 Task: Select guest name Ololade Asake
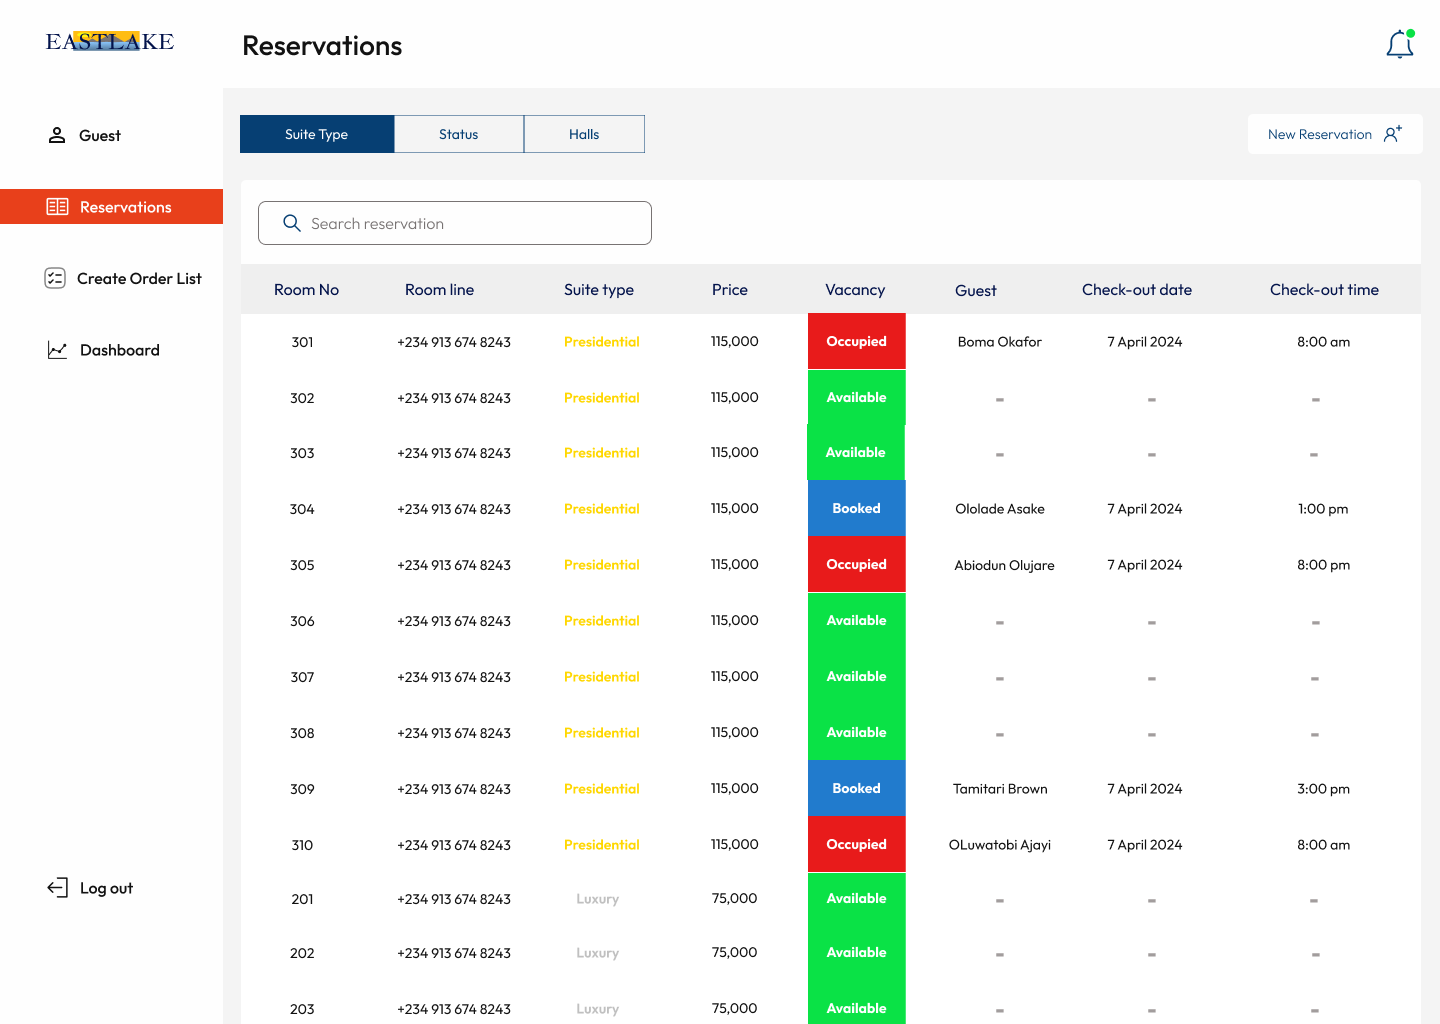[x=1000, y=508]
